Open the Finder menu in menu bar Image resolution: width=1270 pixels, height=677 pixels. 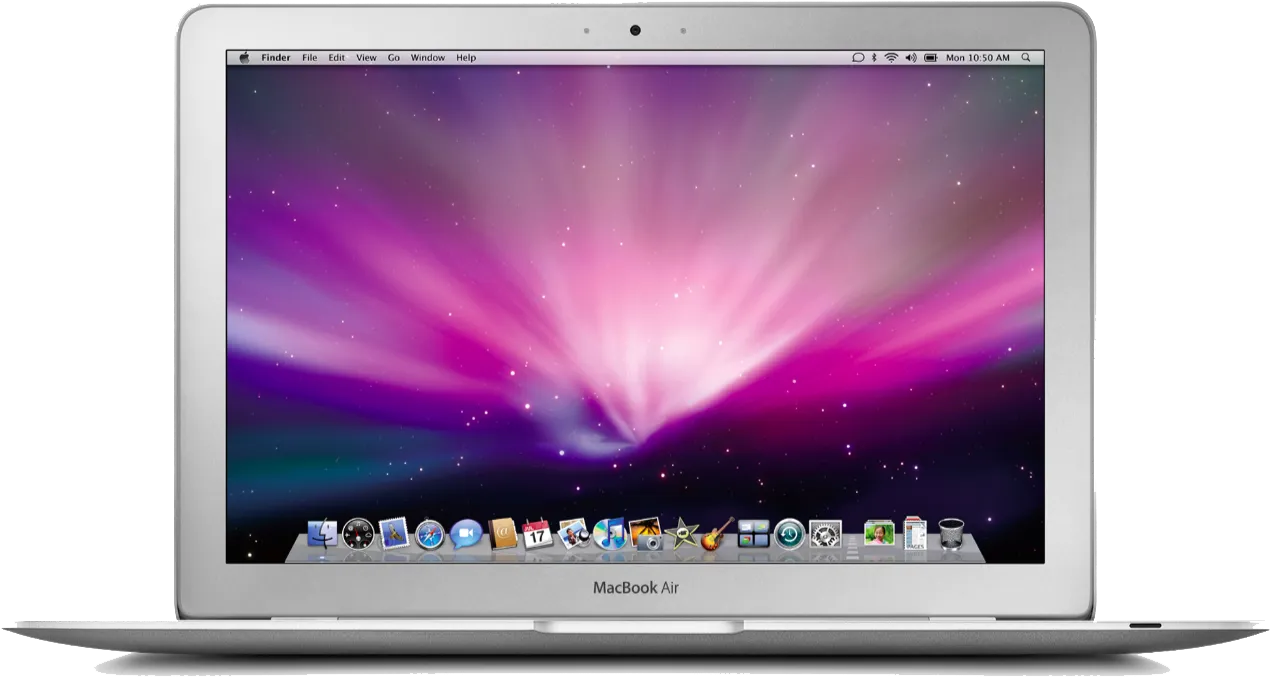point(276,58)
